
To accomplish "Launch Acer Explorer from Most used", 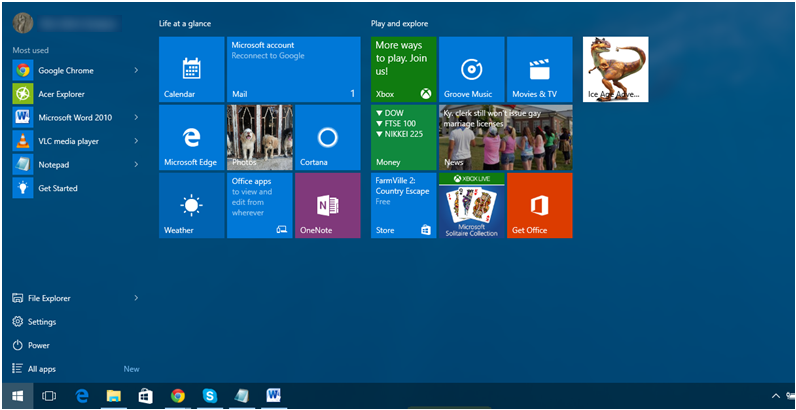I will pos(75,94).
